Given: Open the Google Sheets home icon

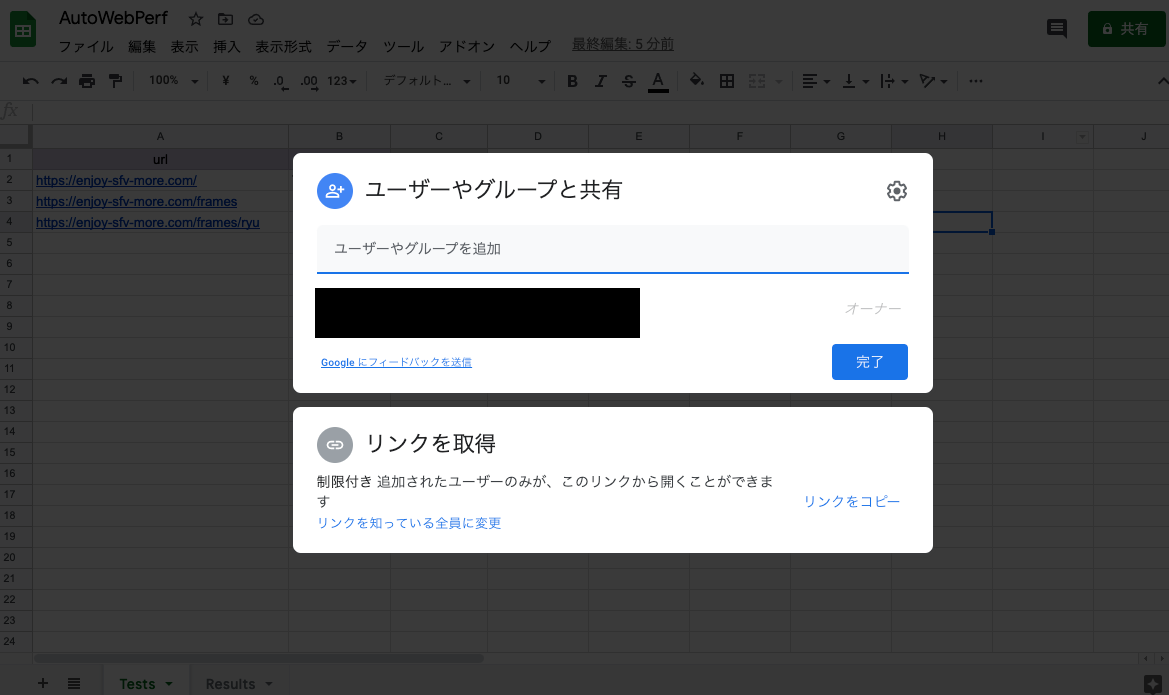Looking at the screenshot, I should [x=22, y=30].
